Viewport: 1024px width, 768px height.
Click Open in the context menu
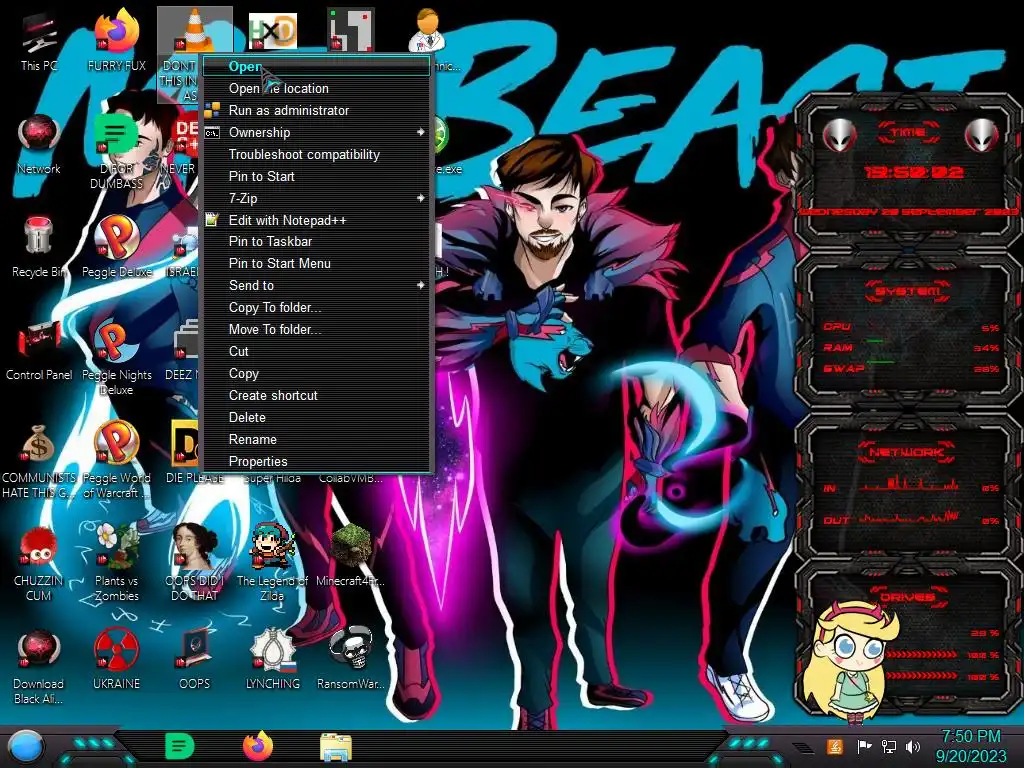pos(317,67)
